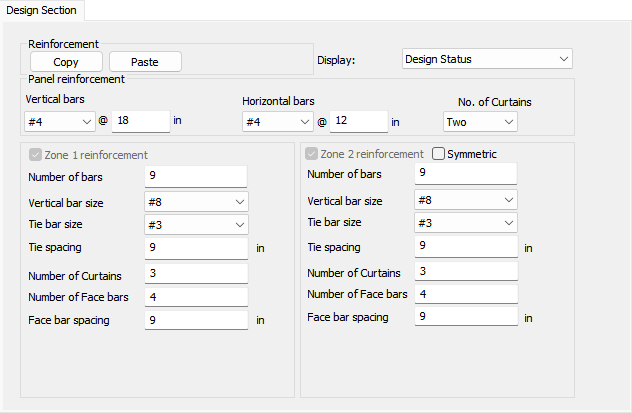Open Zone 1 Tie bar size dropdown
Viewport: 632px width, 413px height.
(195, 225)
